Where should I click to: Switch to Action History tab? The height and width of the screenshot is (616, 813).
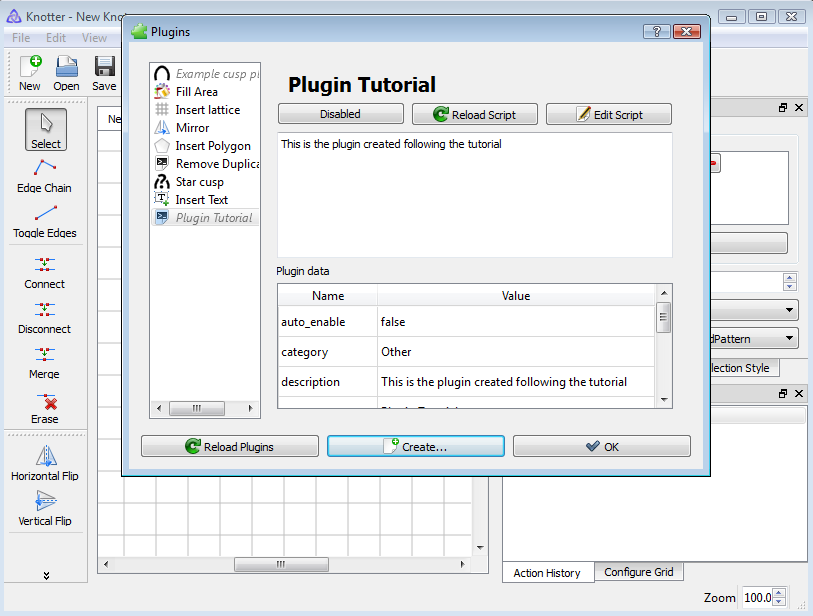click(548, 572)
